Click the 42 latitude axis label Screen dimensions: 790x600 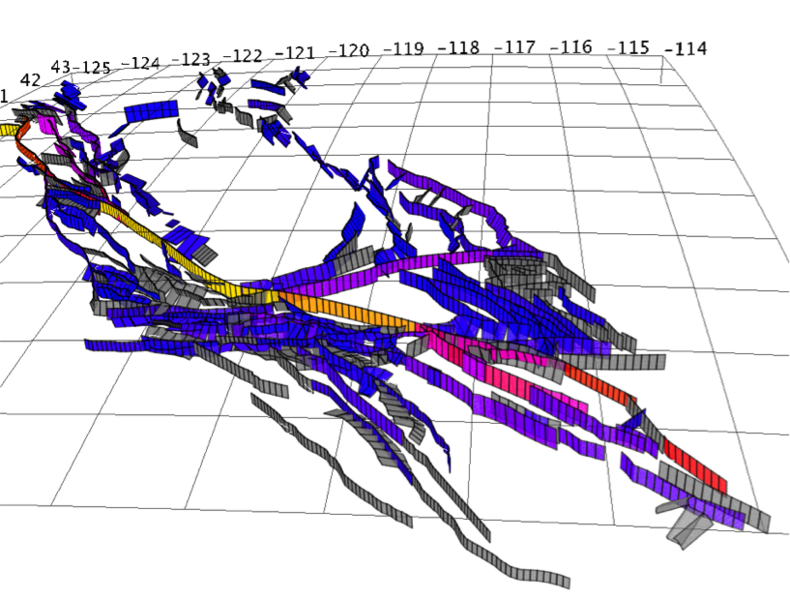pos(30,80)
